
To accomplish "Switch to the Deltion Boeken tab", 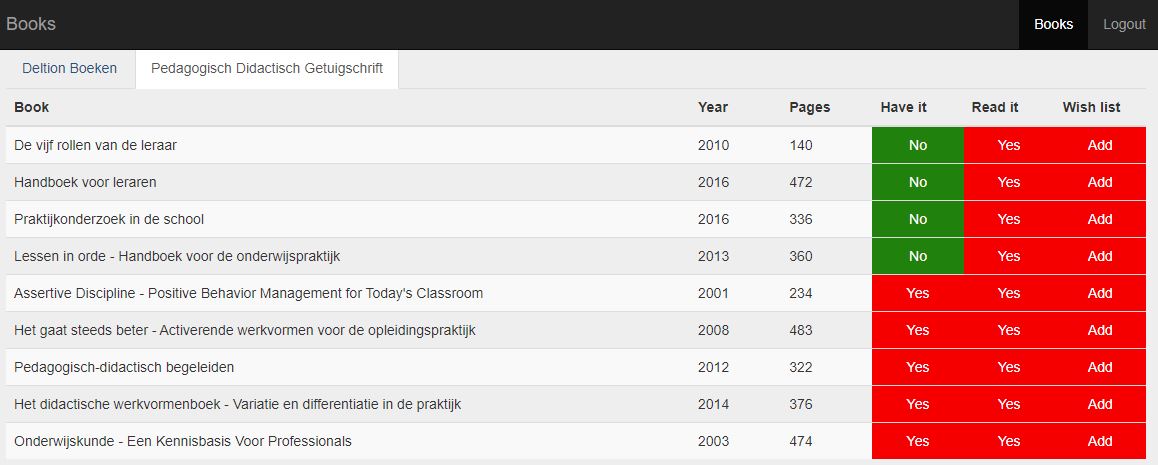I will pos(69,69).
